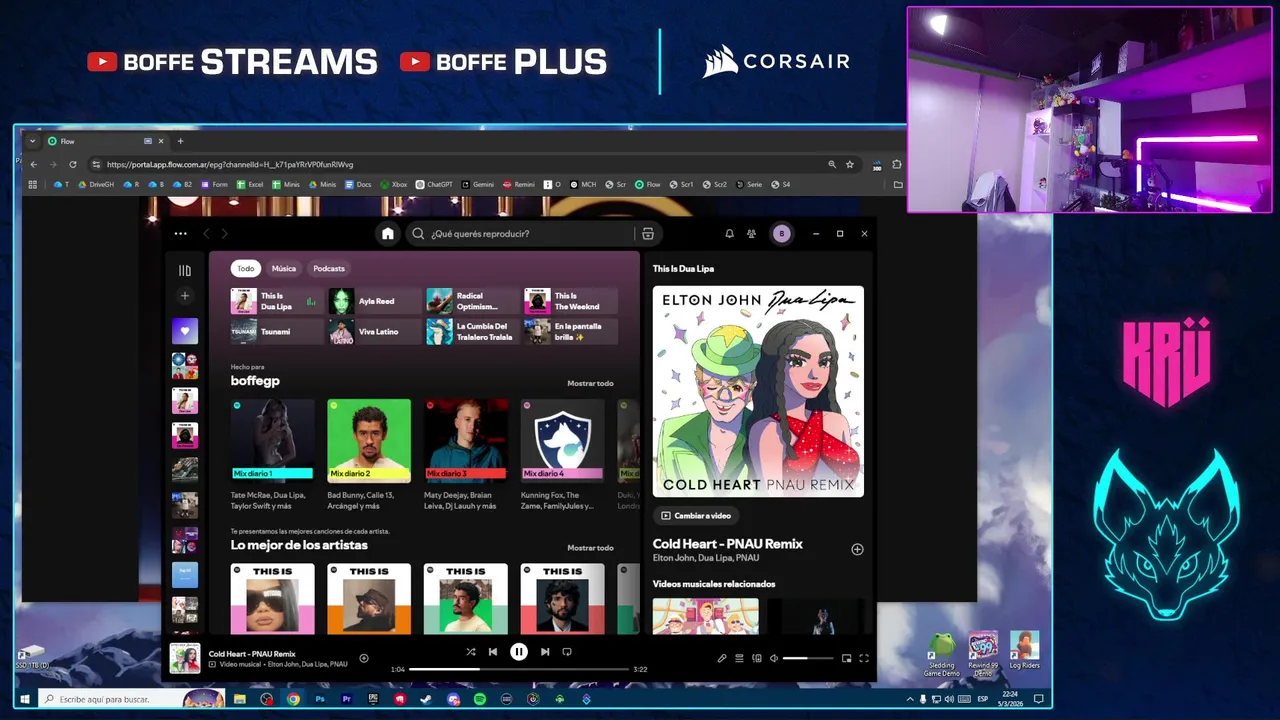Open Connect to a device icon

(756, 658)
